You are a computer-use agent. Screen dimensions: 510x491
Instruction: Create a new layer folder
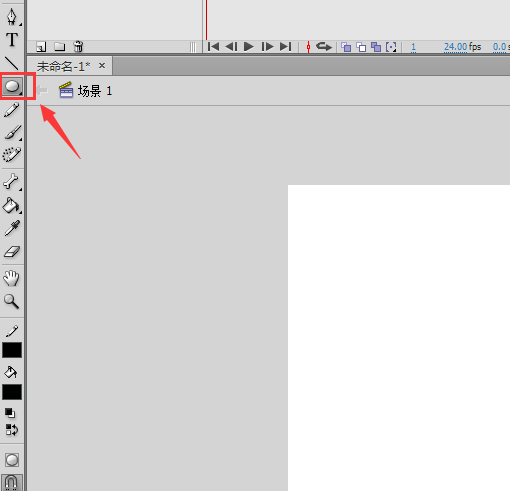tap(60, 47)
